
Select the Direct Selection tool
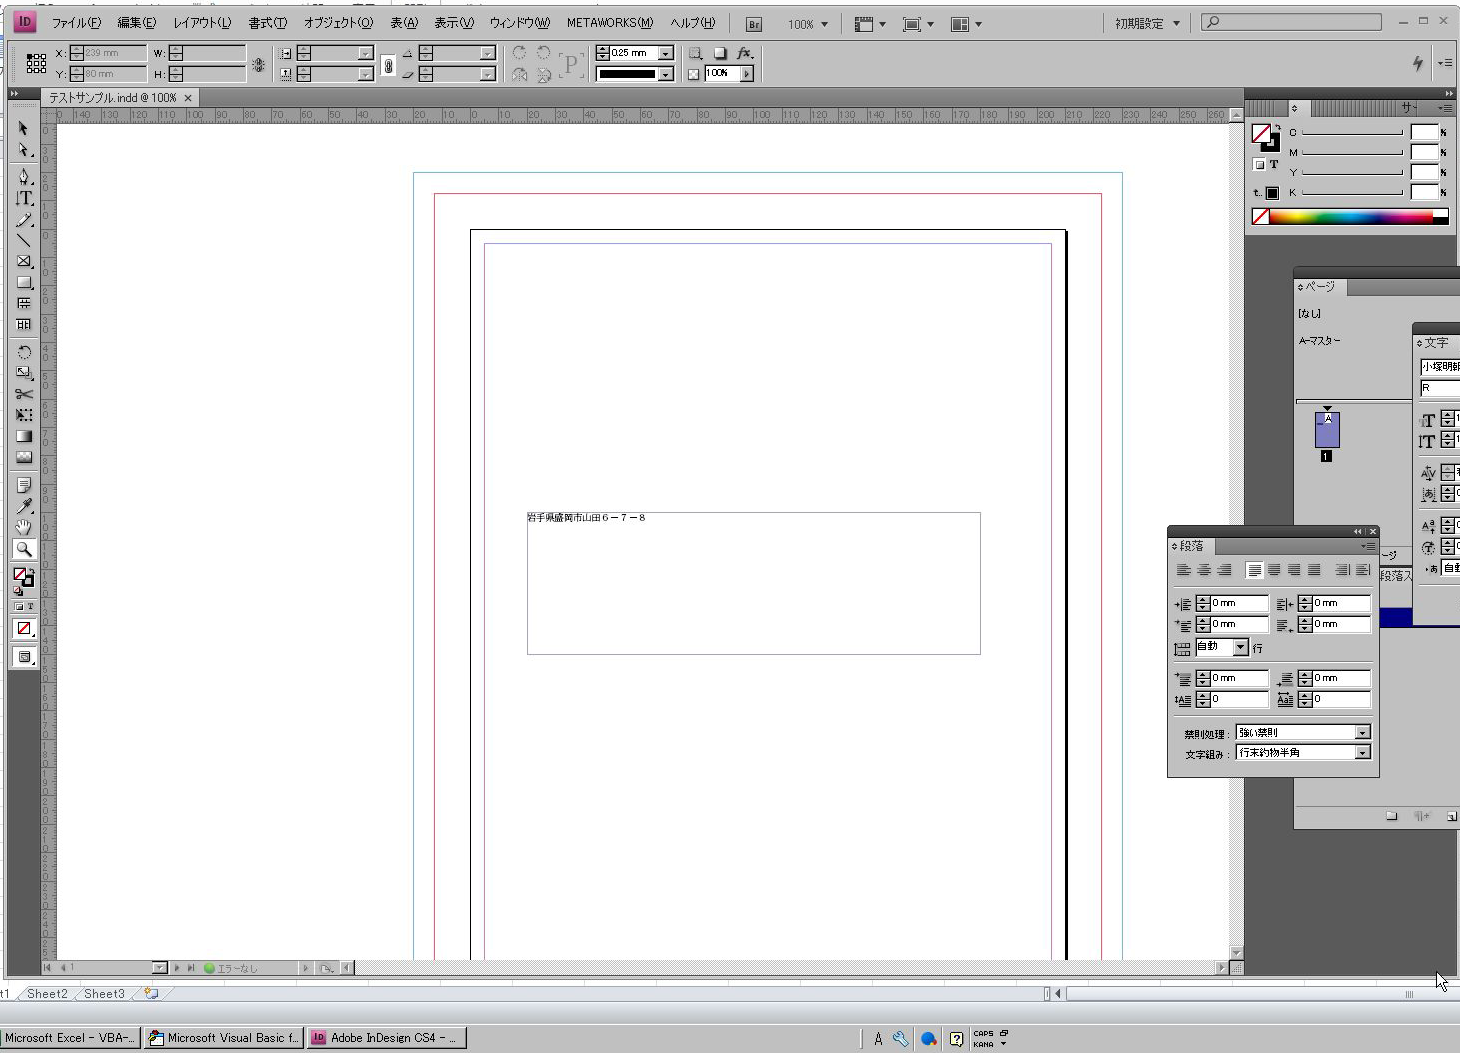coord(24,150)
